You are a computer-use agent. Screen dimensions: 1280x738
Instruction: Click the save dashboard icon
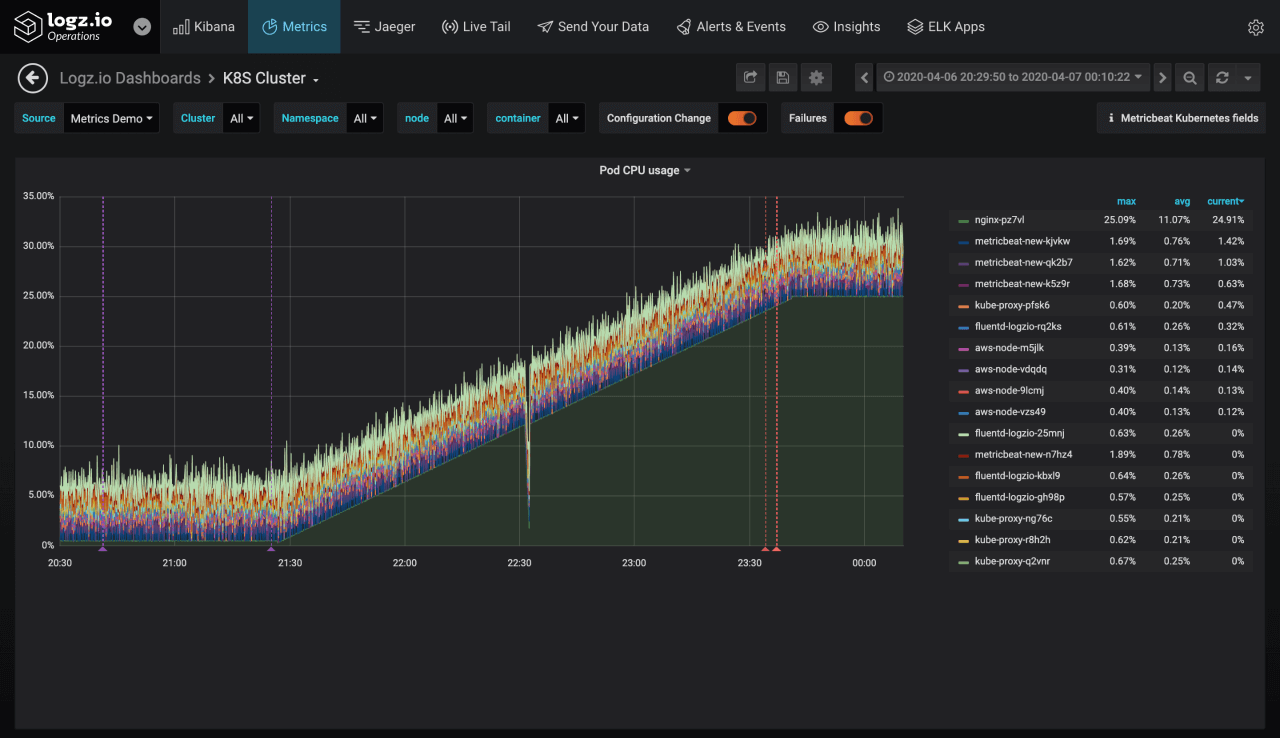(x=783, y=78)
